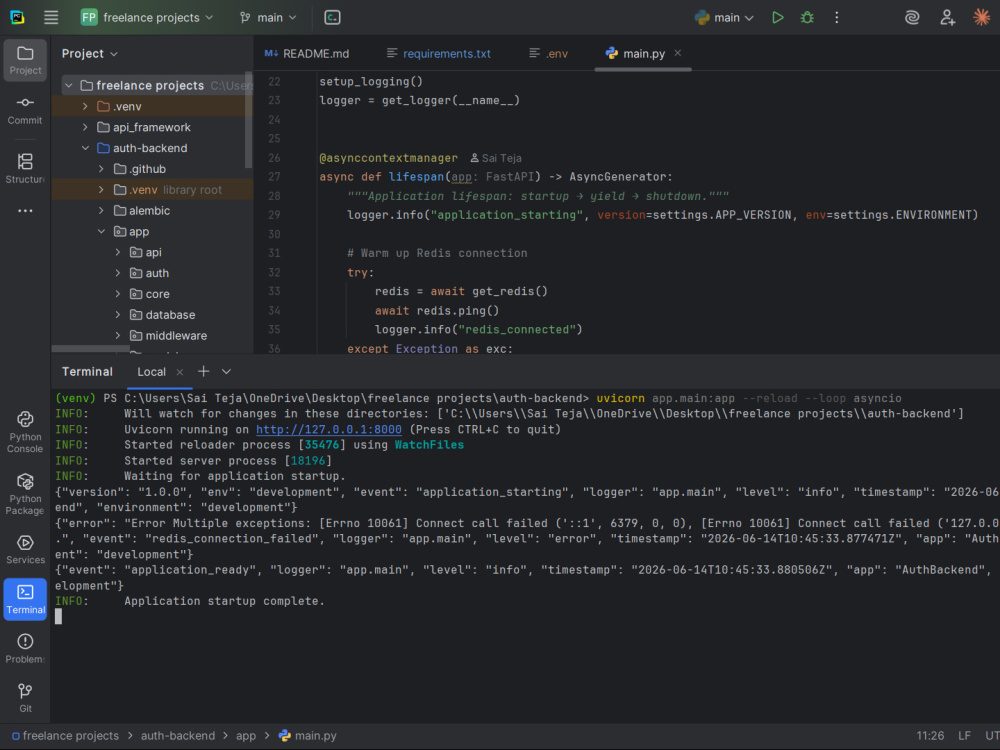1000x750 pixels.
Task: Switch to the README.md editor tab
Action: click(x=307, y=54)
